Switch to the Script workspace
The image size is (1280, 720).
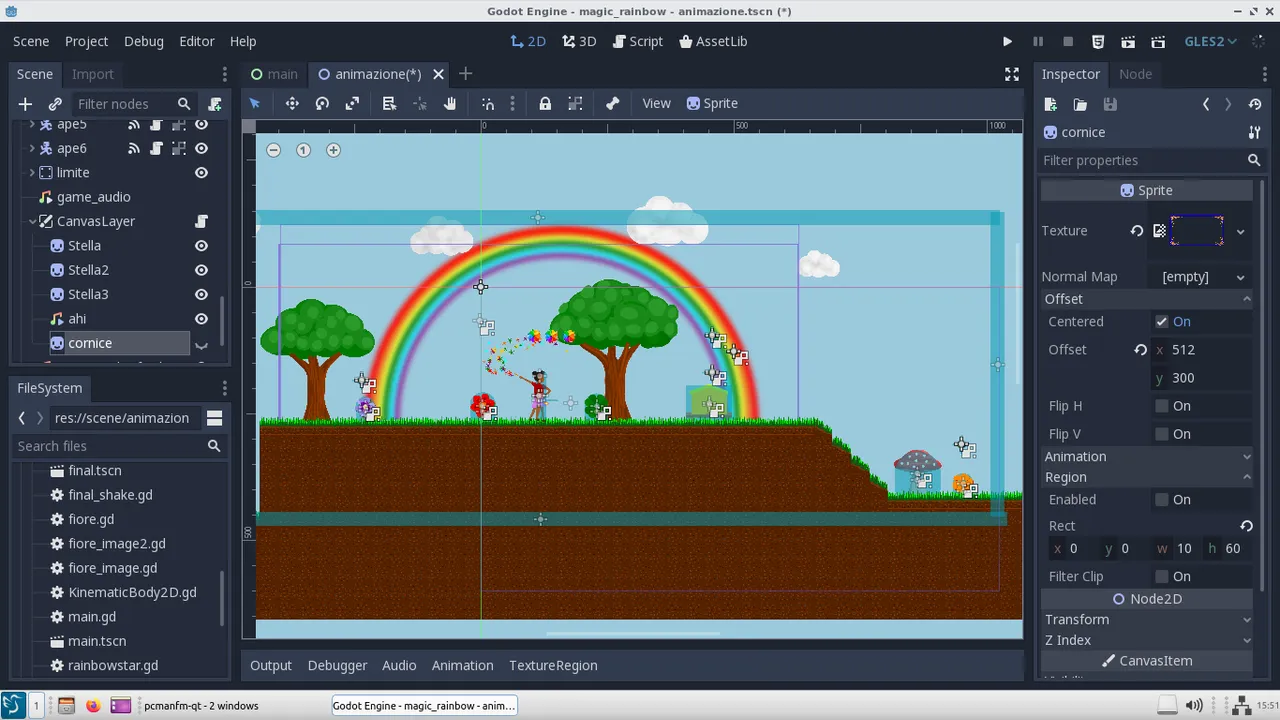coord(637,41)
